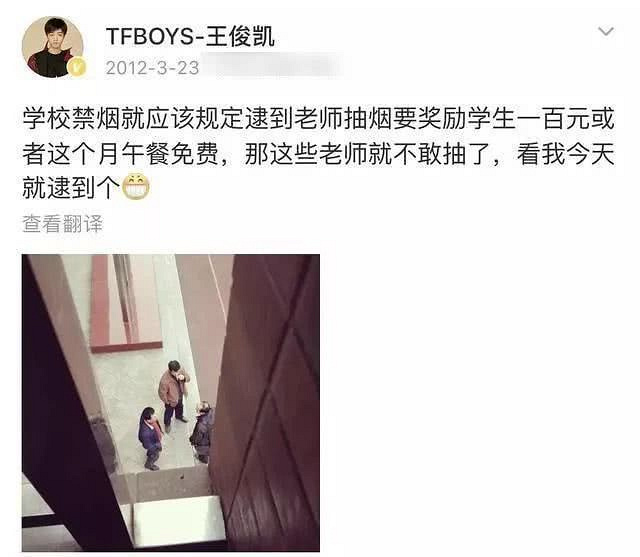640x557 pixels.
Task: Click the post line starting 者这个月午餐免费
Action: (318, 154)
